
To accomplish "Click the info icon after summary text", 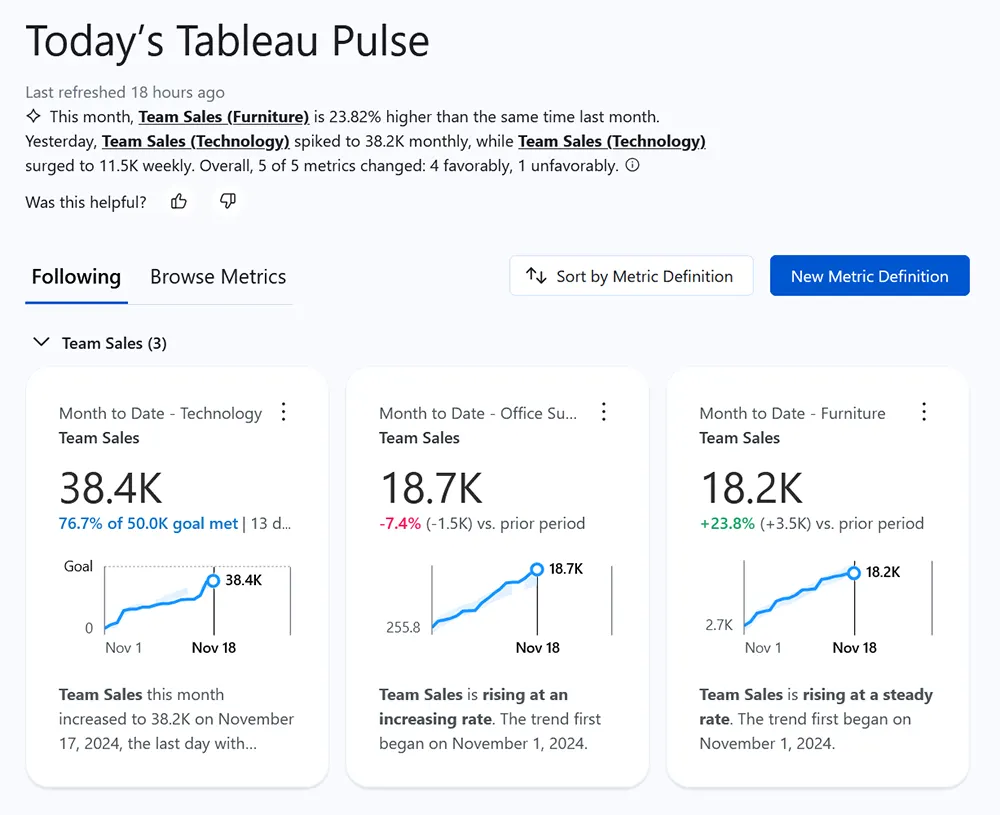I will [632, 165].
